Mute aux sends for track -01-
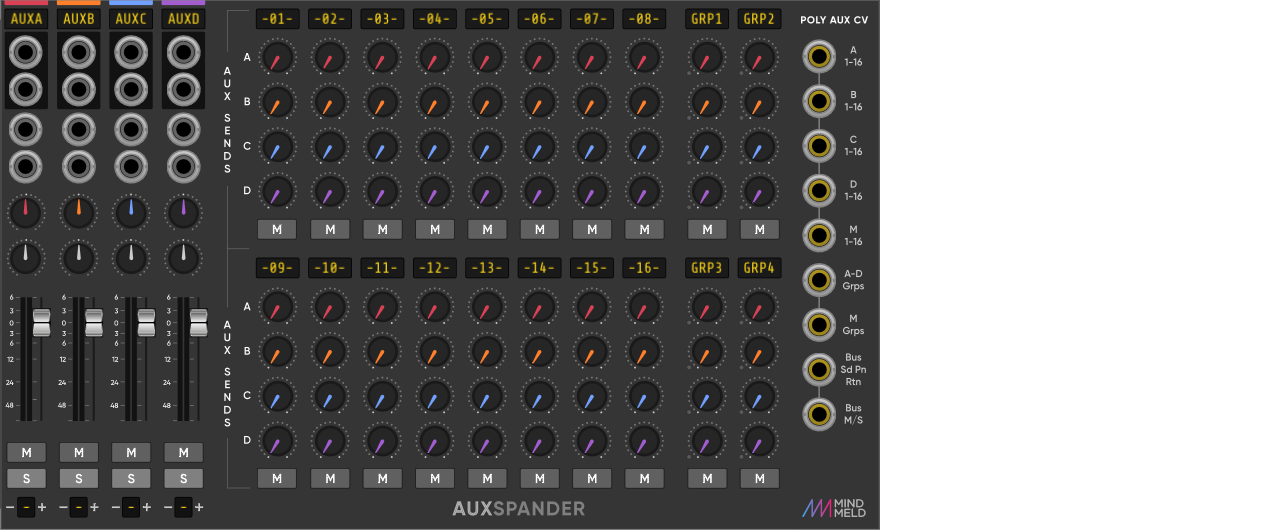1278x531 pixels. tap(277, 230)
